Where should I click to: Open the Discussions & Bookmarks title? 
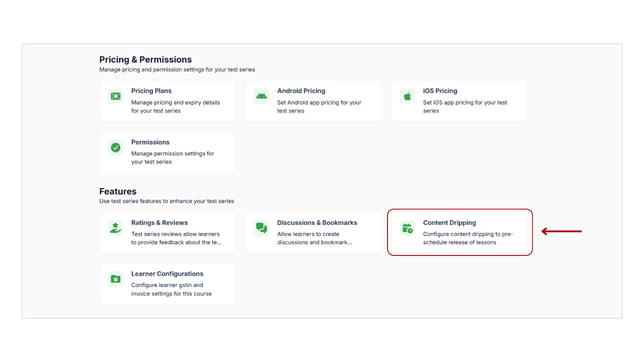[317, 223]
